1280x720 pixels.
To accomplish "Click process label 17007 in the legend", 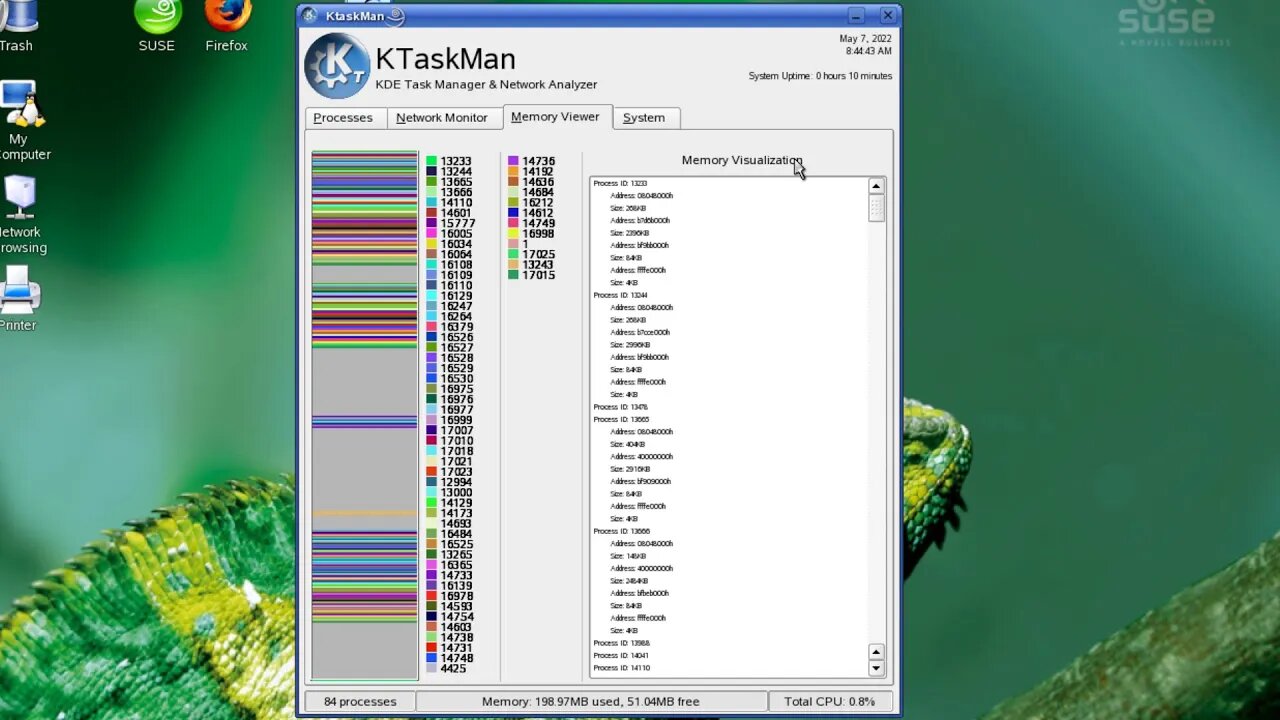I will click(457, 431).
